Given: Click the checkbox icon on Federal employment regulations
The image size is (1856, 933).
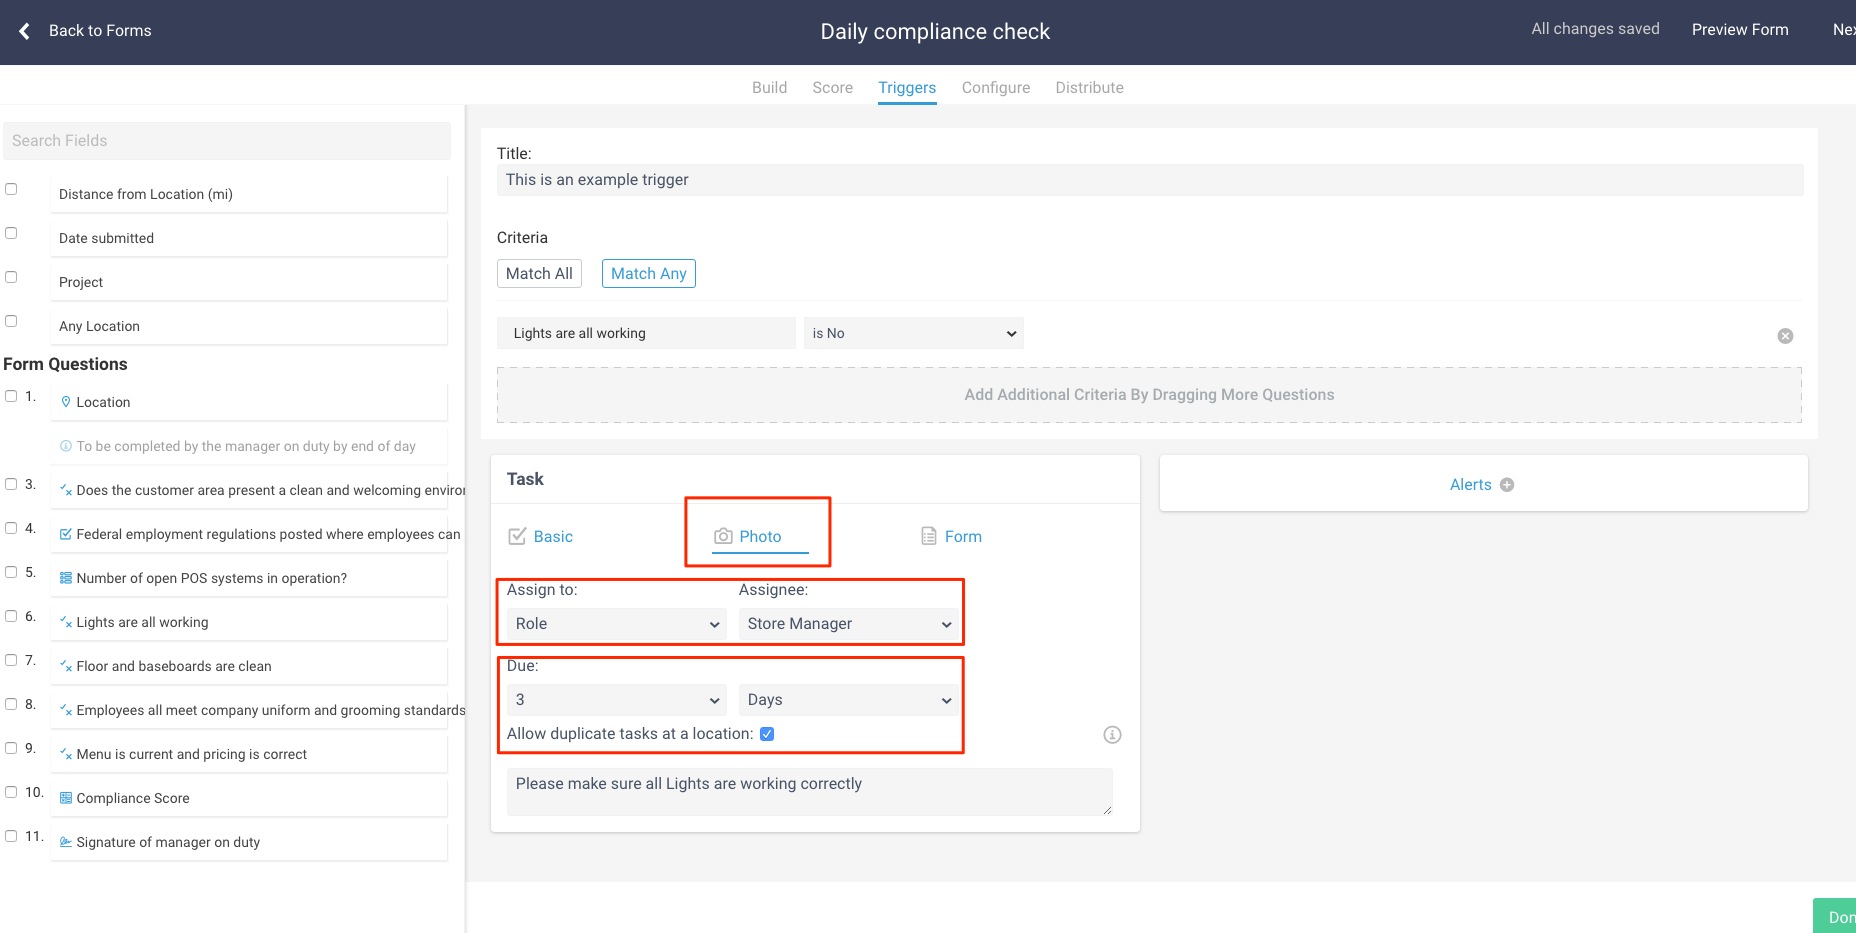Looking at the screenshot, I should click(x=66, y=534).
